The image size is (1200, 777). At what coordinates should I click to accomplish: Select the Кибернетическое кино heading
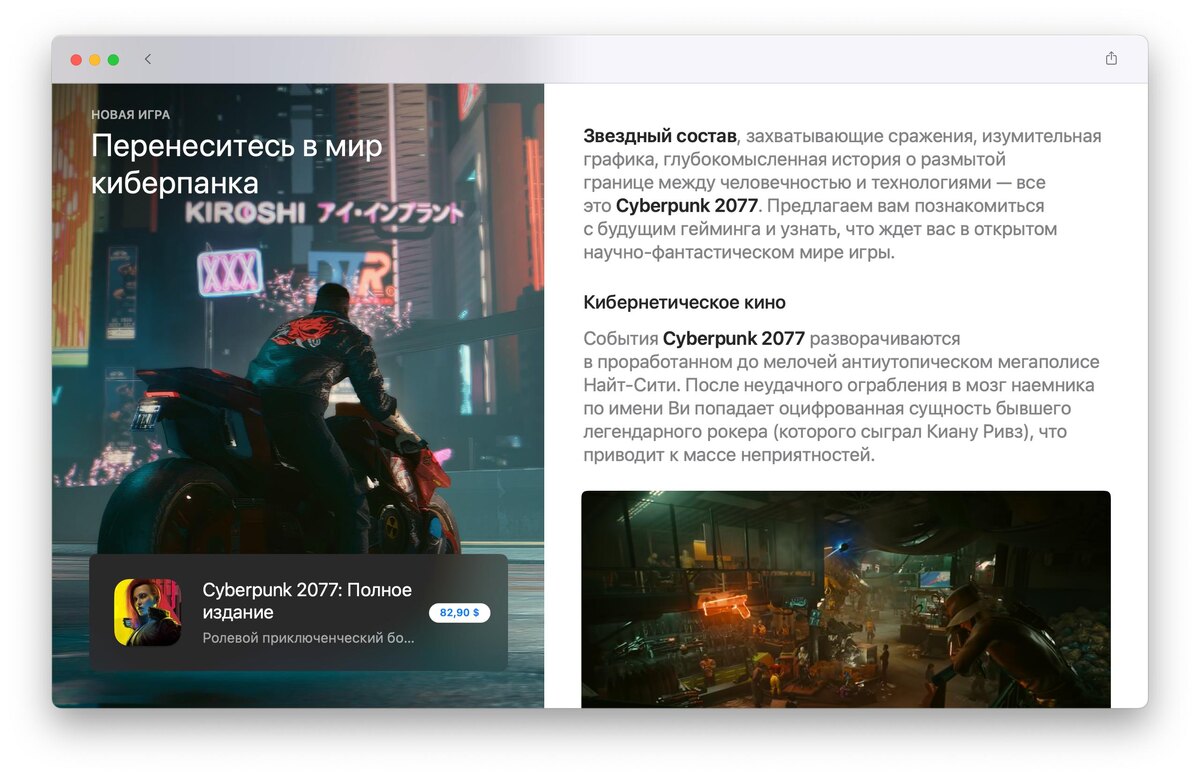[x=684, y=302]
